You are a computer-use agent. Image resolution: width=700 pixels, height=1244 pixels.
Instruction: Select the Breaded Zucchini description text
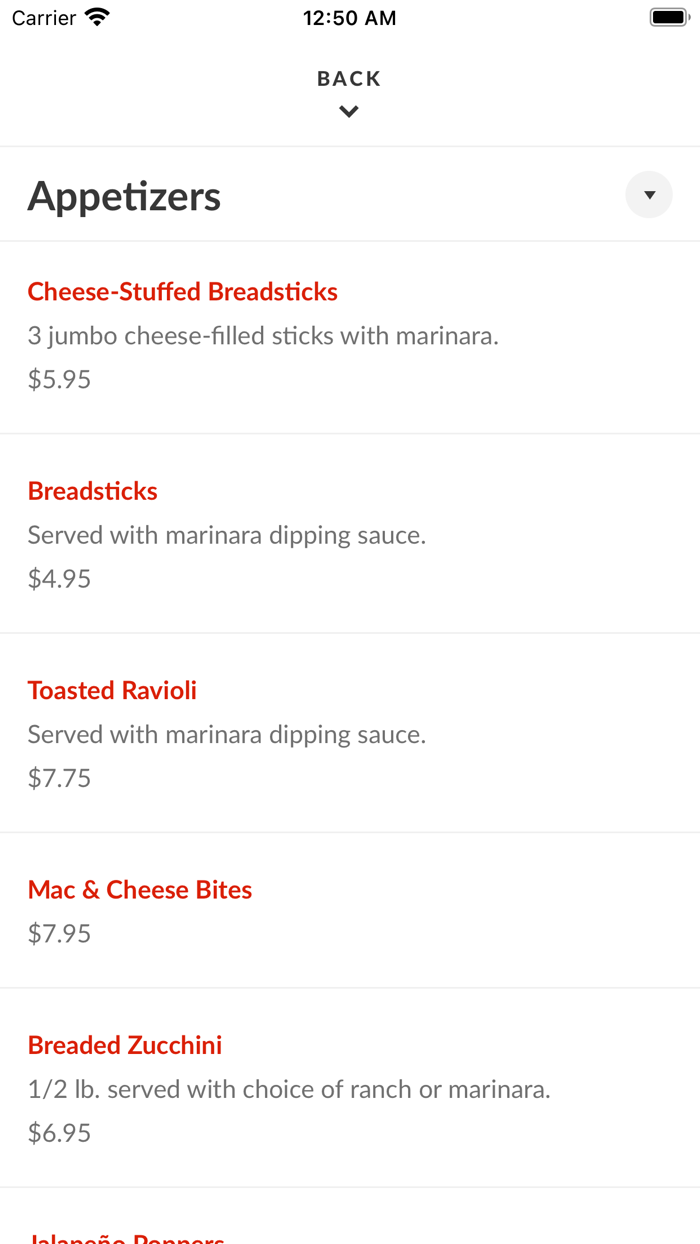pyautogui.click(x=288, y=1088)
